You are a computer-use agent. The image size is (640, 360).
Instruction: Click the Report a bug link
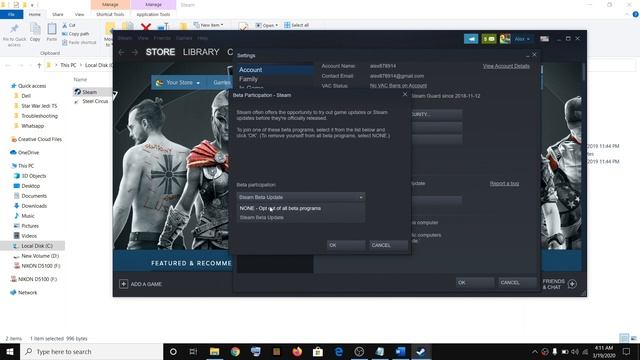(504, 184)
